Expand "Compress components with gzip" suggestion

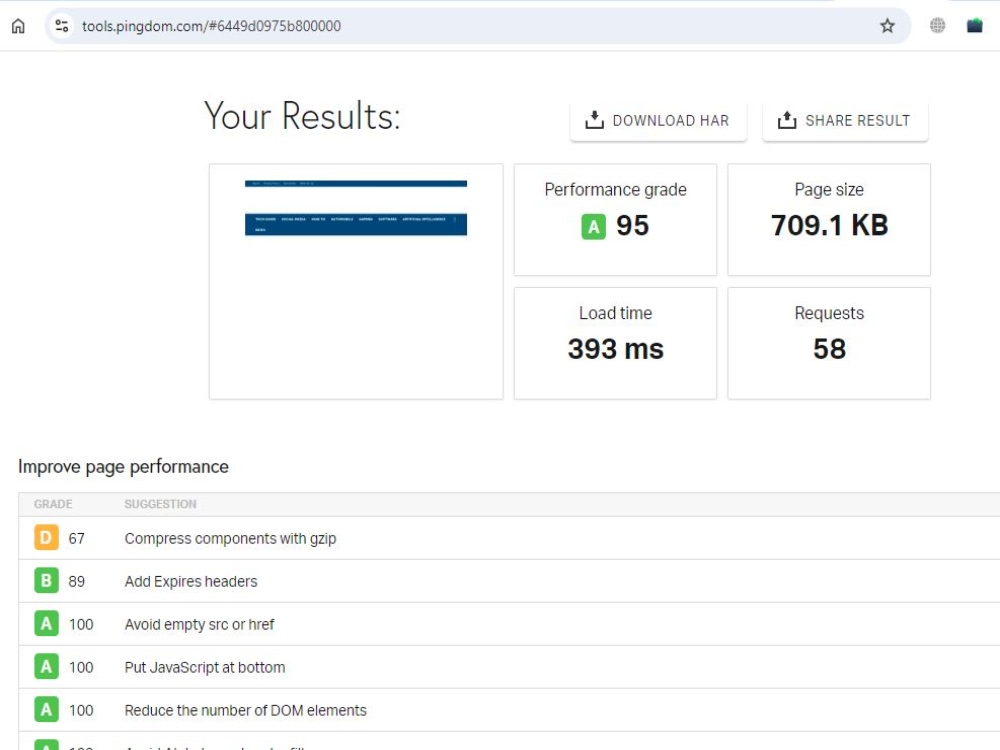coord(509,538)
